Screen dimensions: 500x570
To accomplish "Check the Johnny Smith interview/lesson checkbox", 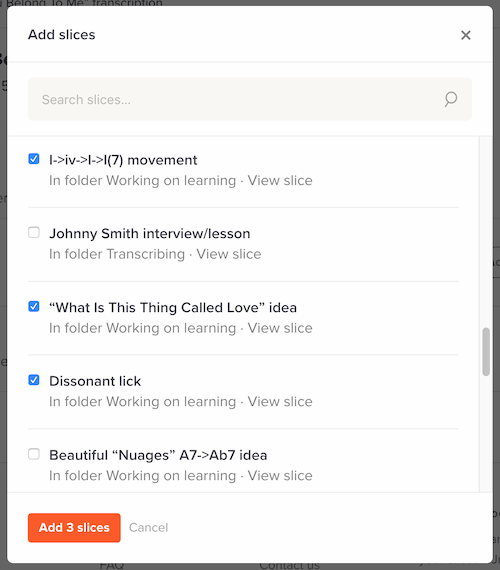I will pos(34,232).
